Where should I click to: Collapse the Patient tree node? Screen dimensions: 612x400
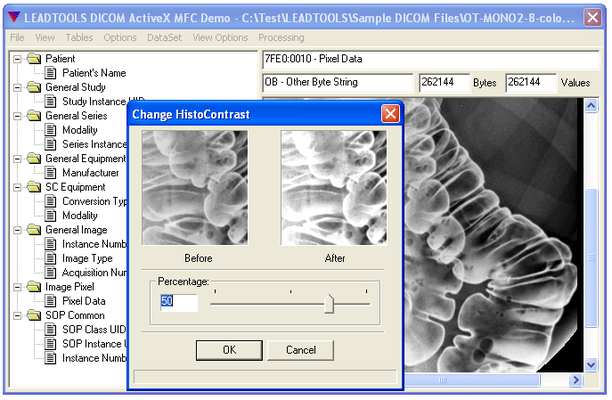coord(17,59)
